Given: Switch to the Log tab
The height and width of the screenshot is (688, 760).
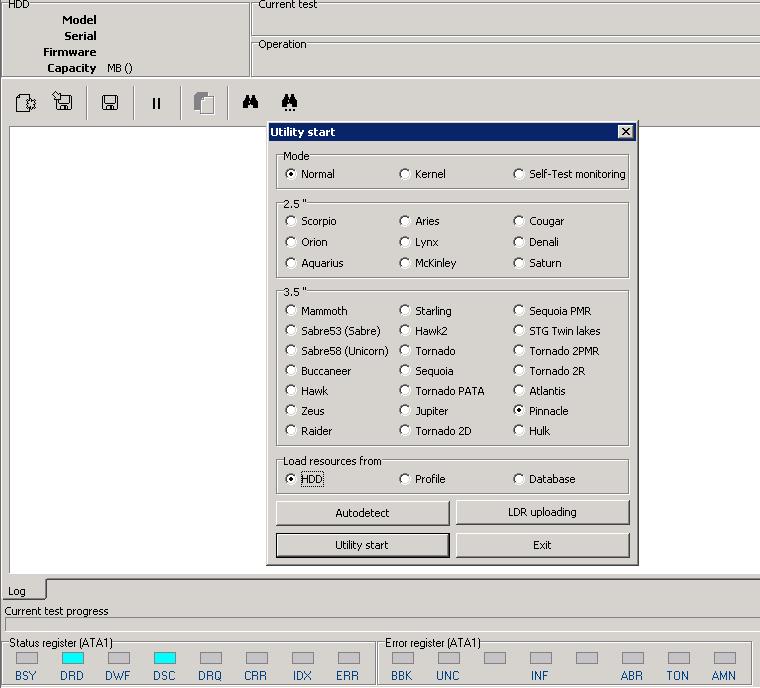Looking at the screenshot, I should pyautogui.click(x=17, y=591).
